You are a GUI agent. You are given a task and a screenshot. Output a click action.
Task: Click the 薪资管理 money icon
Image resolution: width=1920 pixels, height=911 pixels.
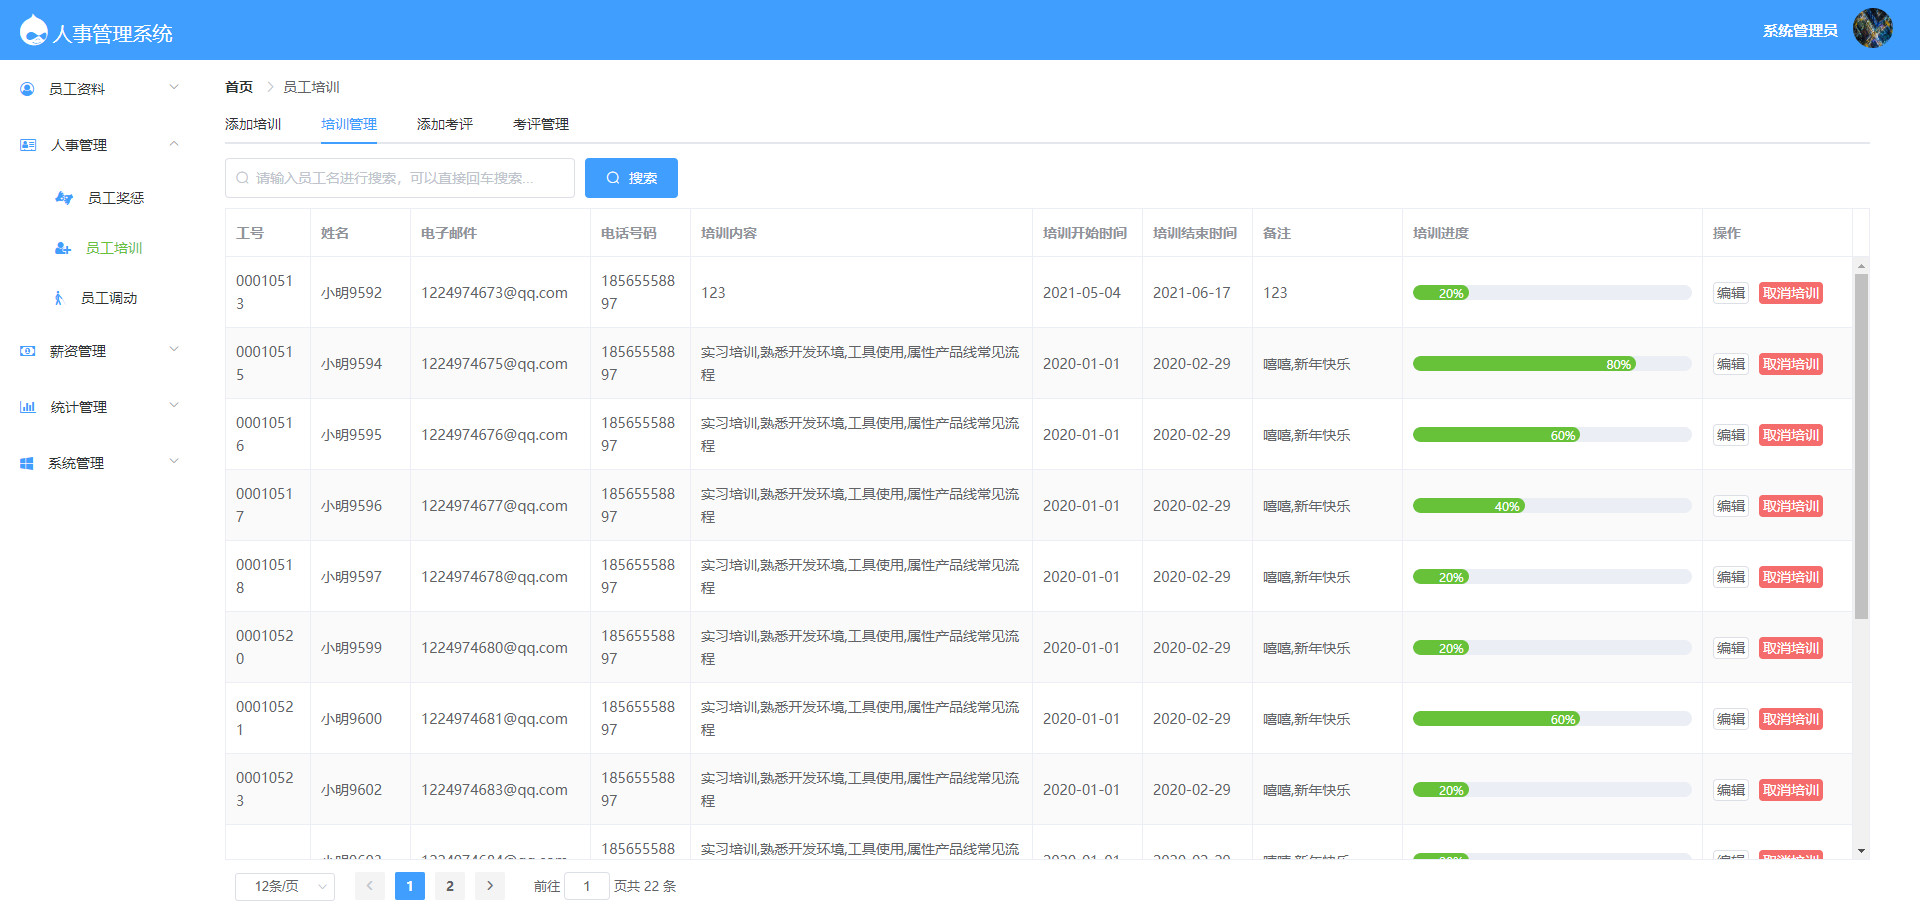tap(28, 351)
